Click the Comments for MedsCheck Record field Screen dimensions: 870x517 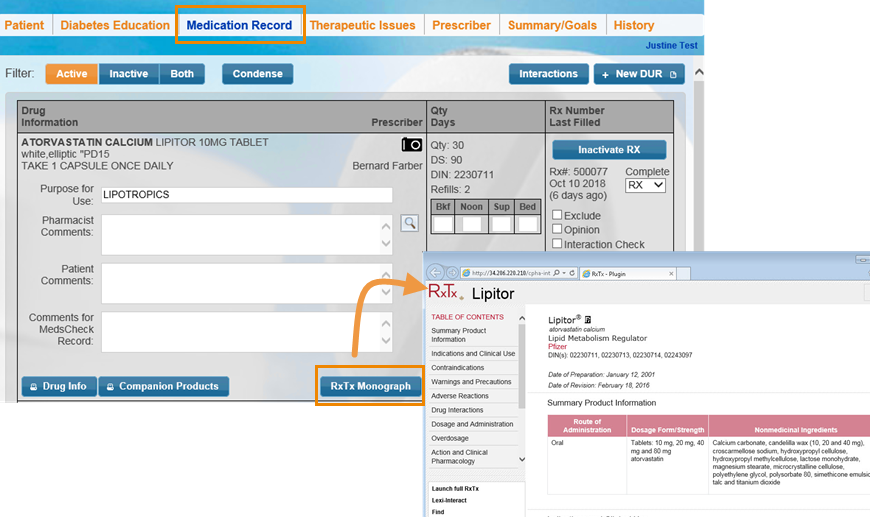pos(247,332)
